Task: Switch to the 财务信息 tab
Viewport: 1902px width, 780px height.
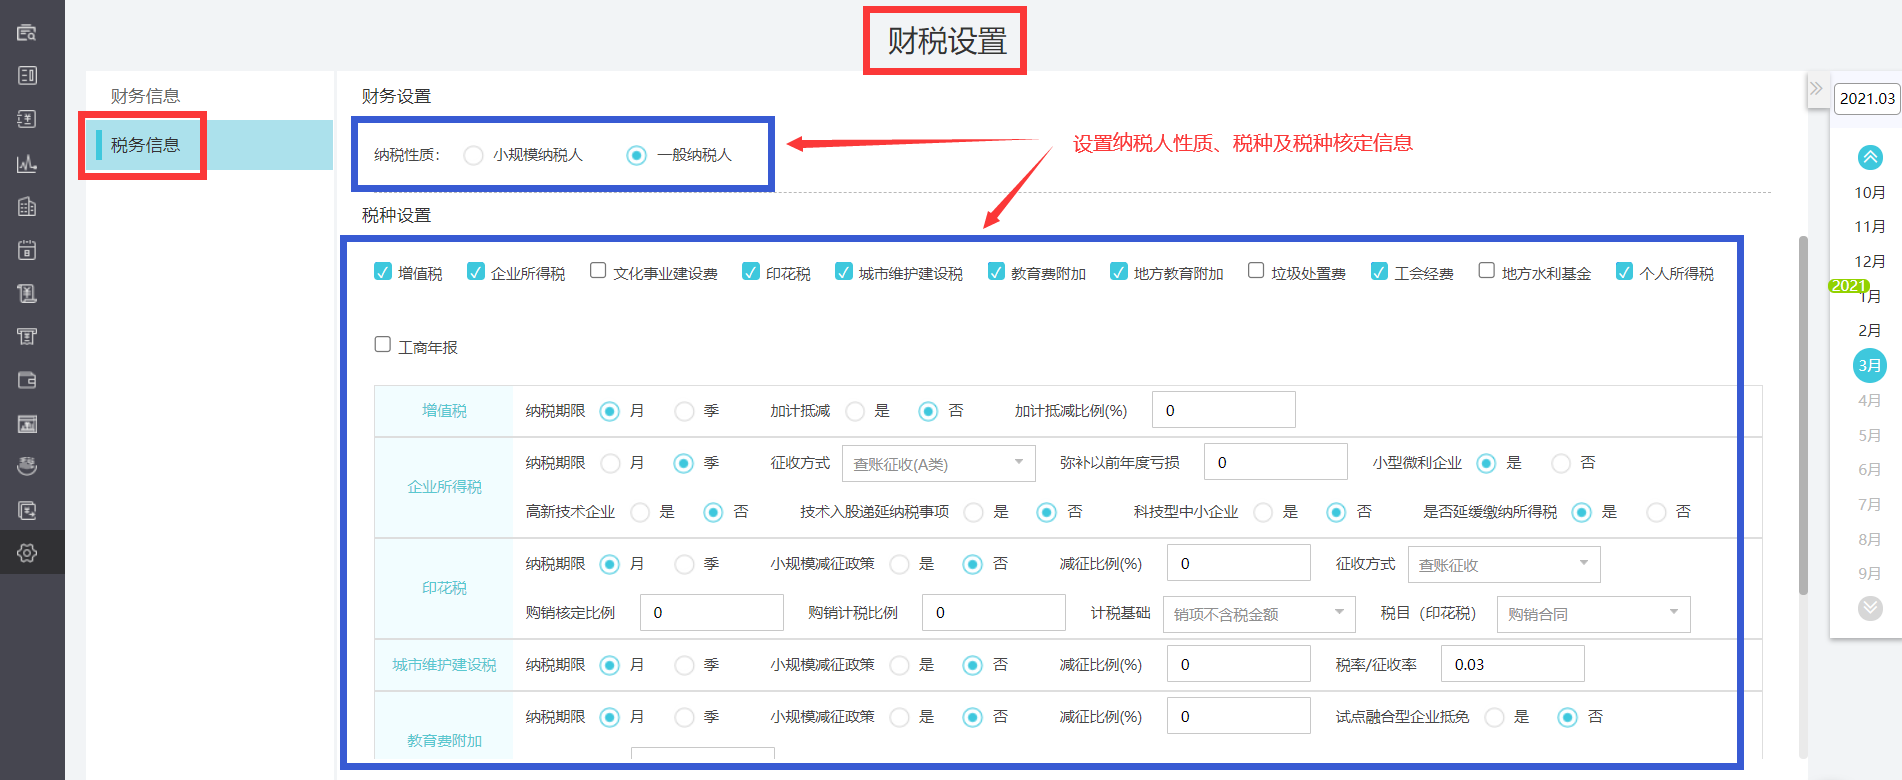Action: pyautogui.click(x=145, y=96)
